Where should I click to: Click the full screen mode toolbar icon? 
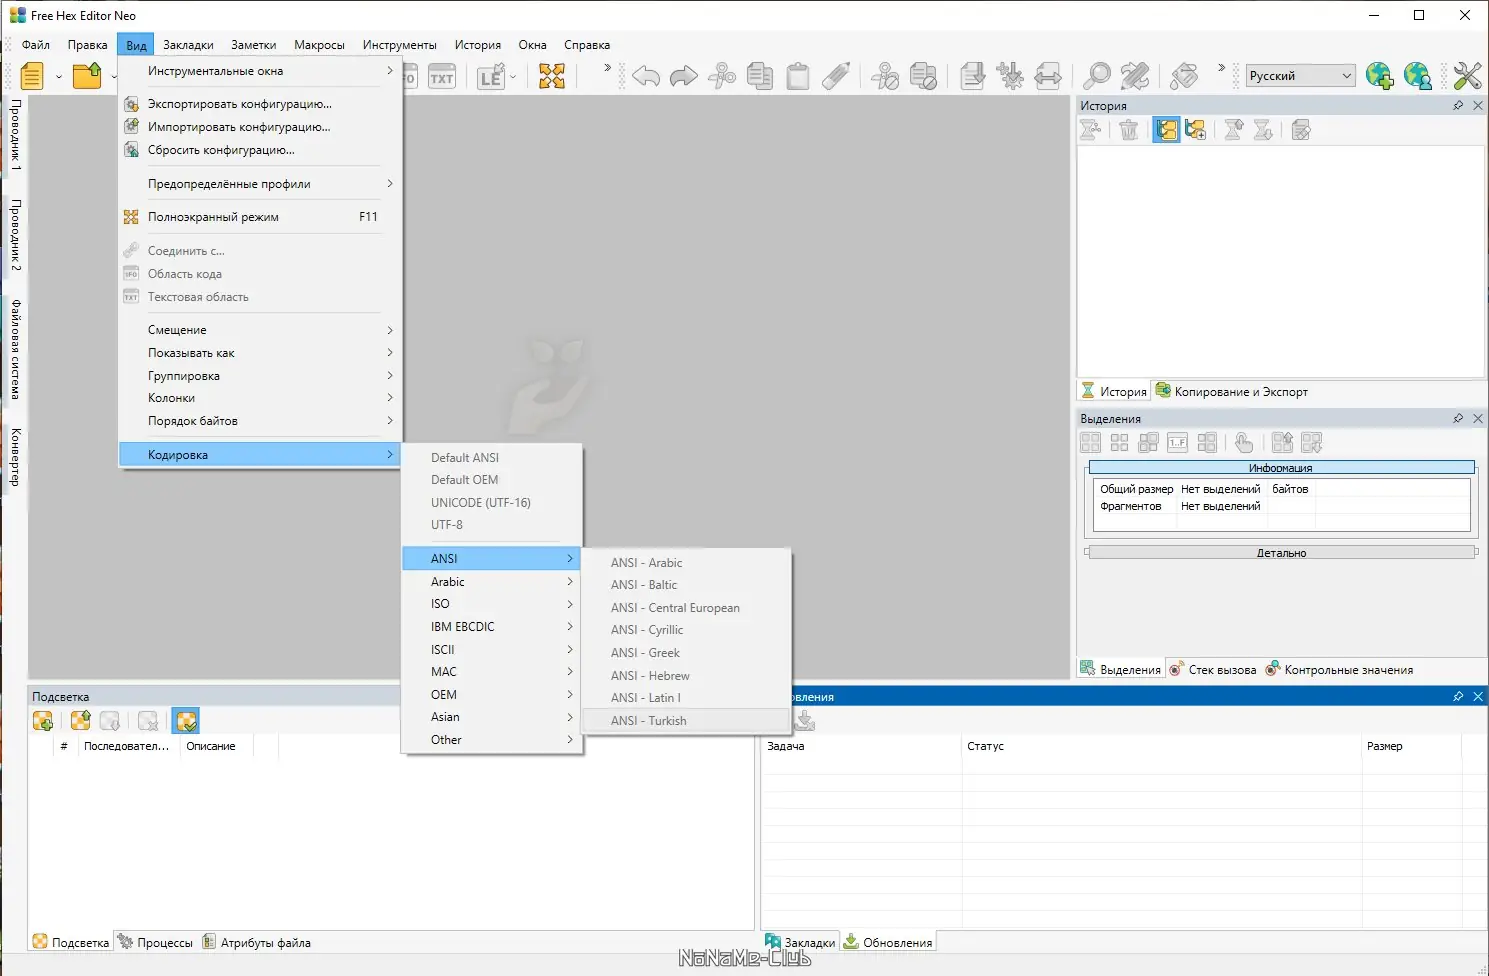(552, 76)
